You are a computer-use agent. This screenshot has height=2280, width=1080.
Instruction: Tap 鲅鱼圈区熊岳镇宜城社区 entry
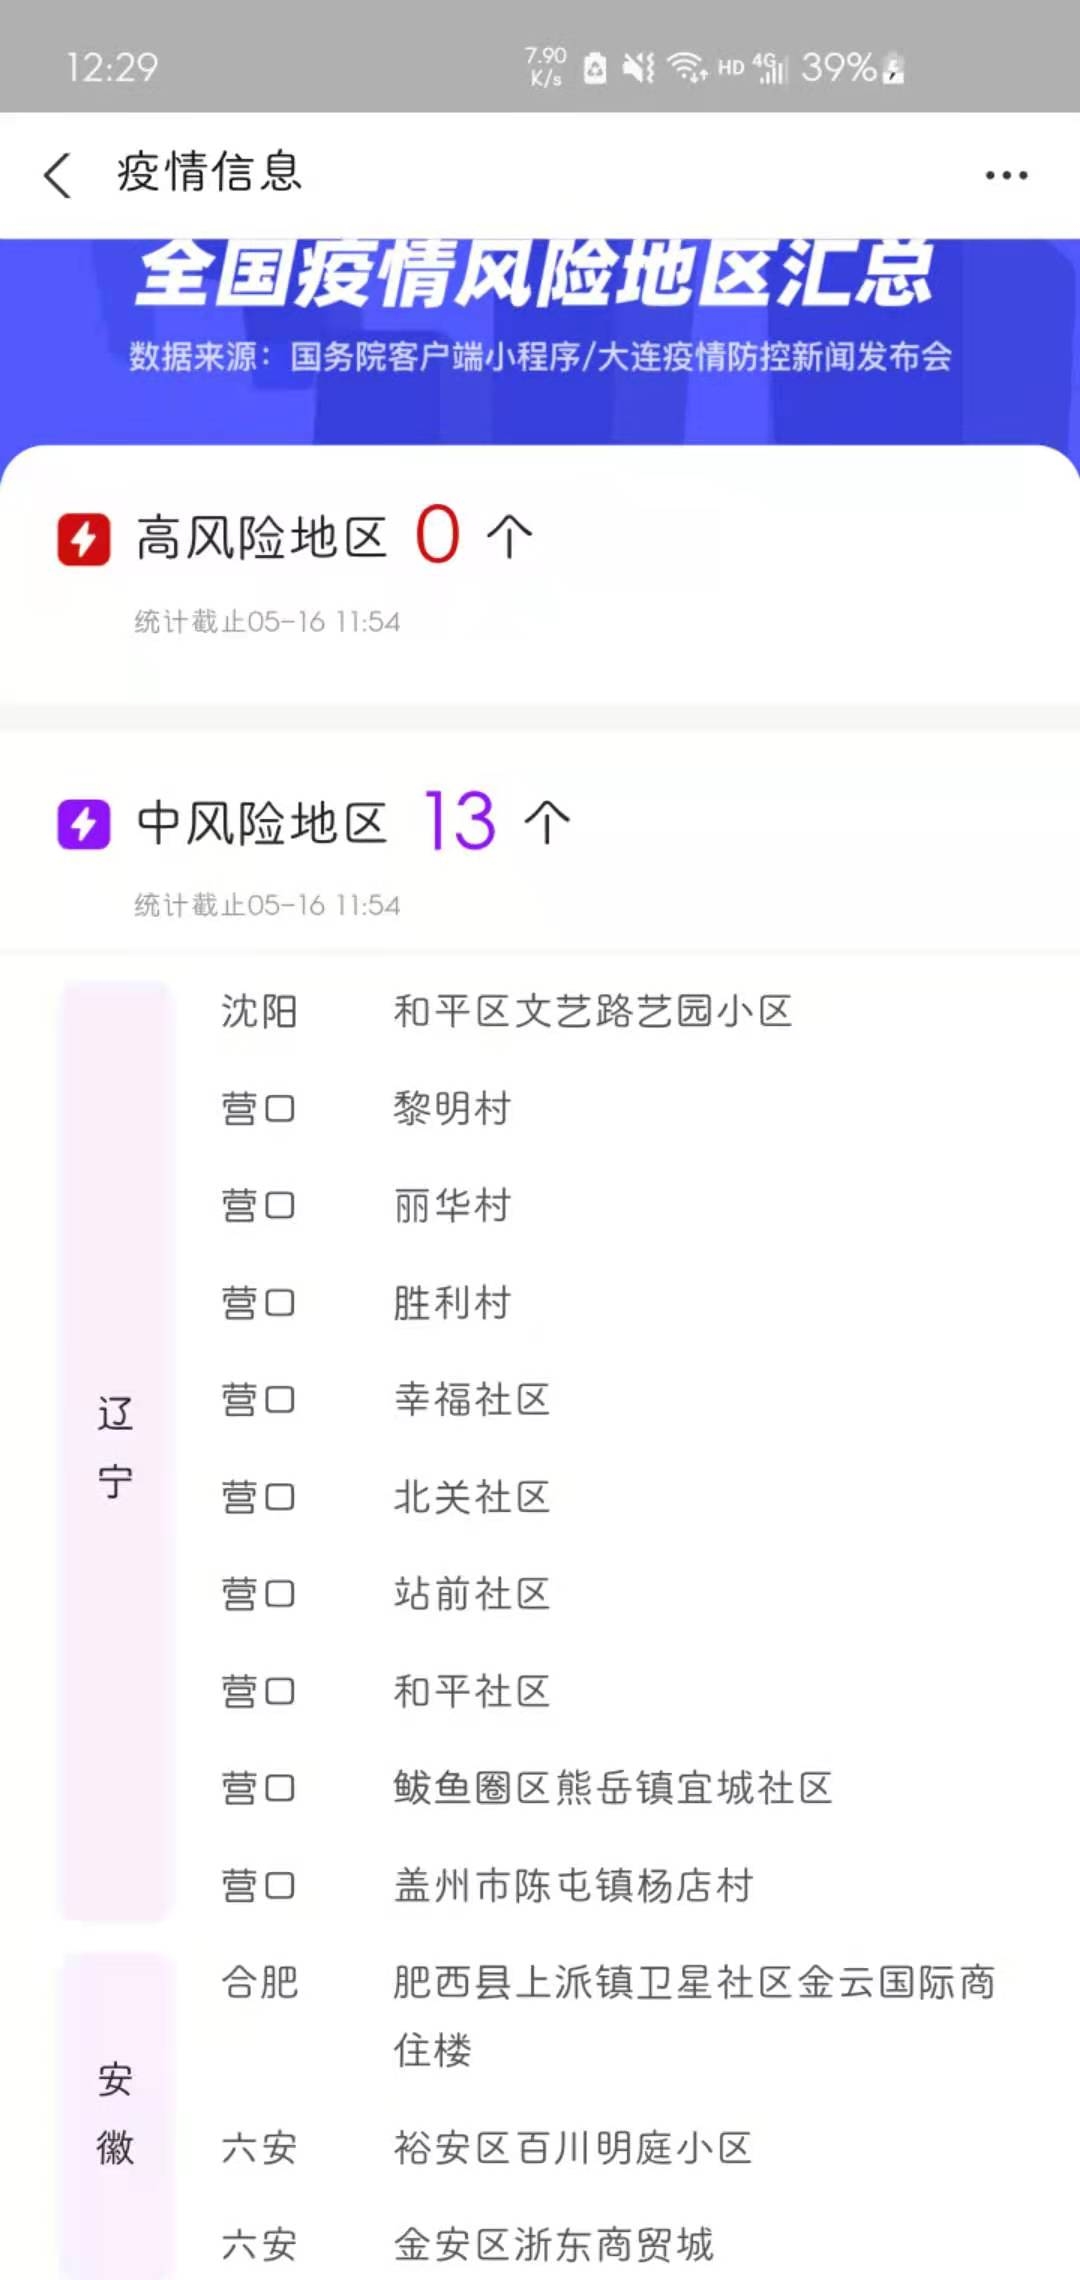point(612,1788)
